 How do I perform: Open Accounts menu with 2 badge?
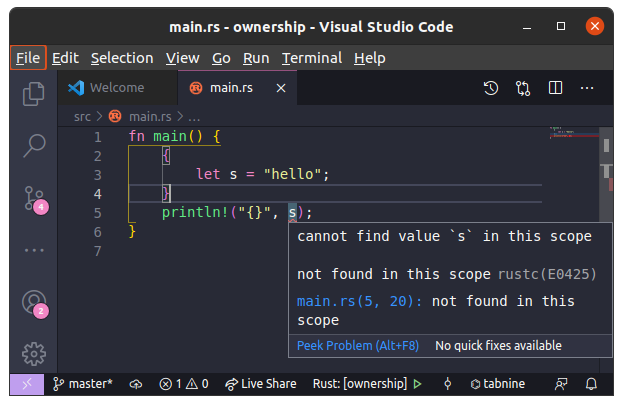tap(35, 304)
